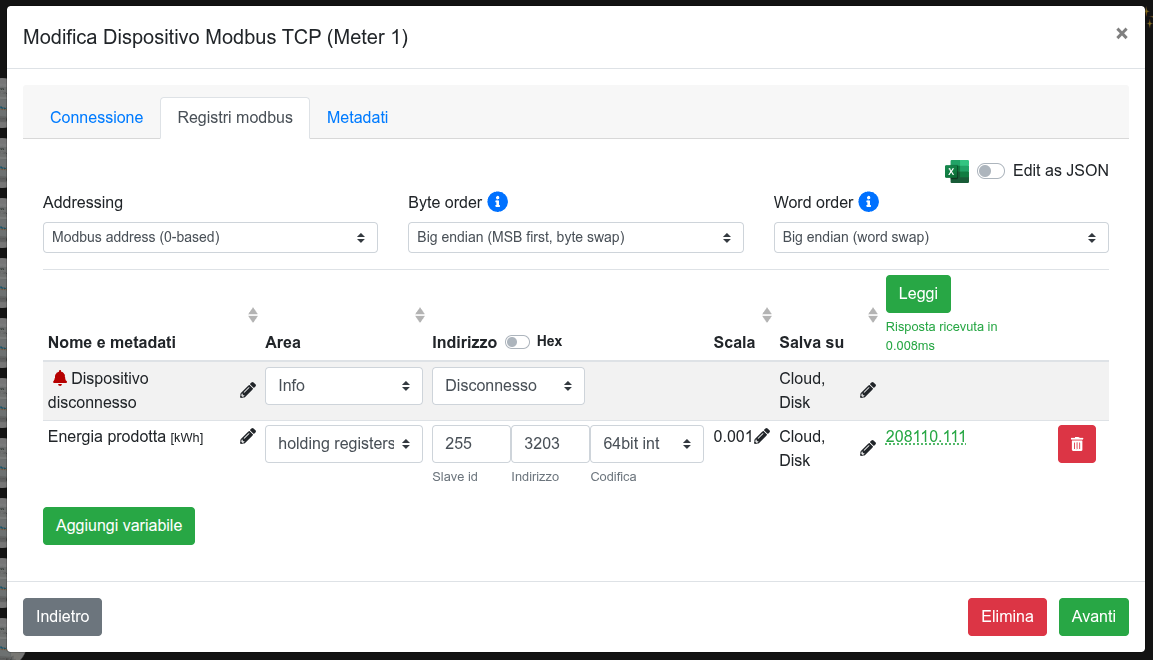Image resolution: width=1153 pixels, height=660 pixels.
Task: Open the holding registers area dropdown
Action: tap(343, 444)
